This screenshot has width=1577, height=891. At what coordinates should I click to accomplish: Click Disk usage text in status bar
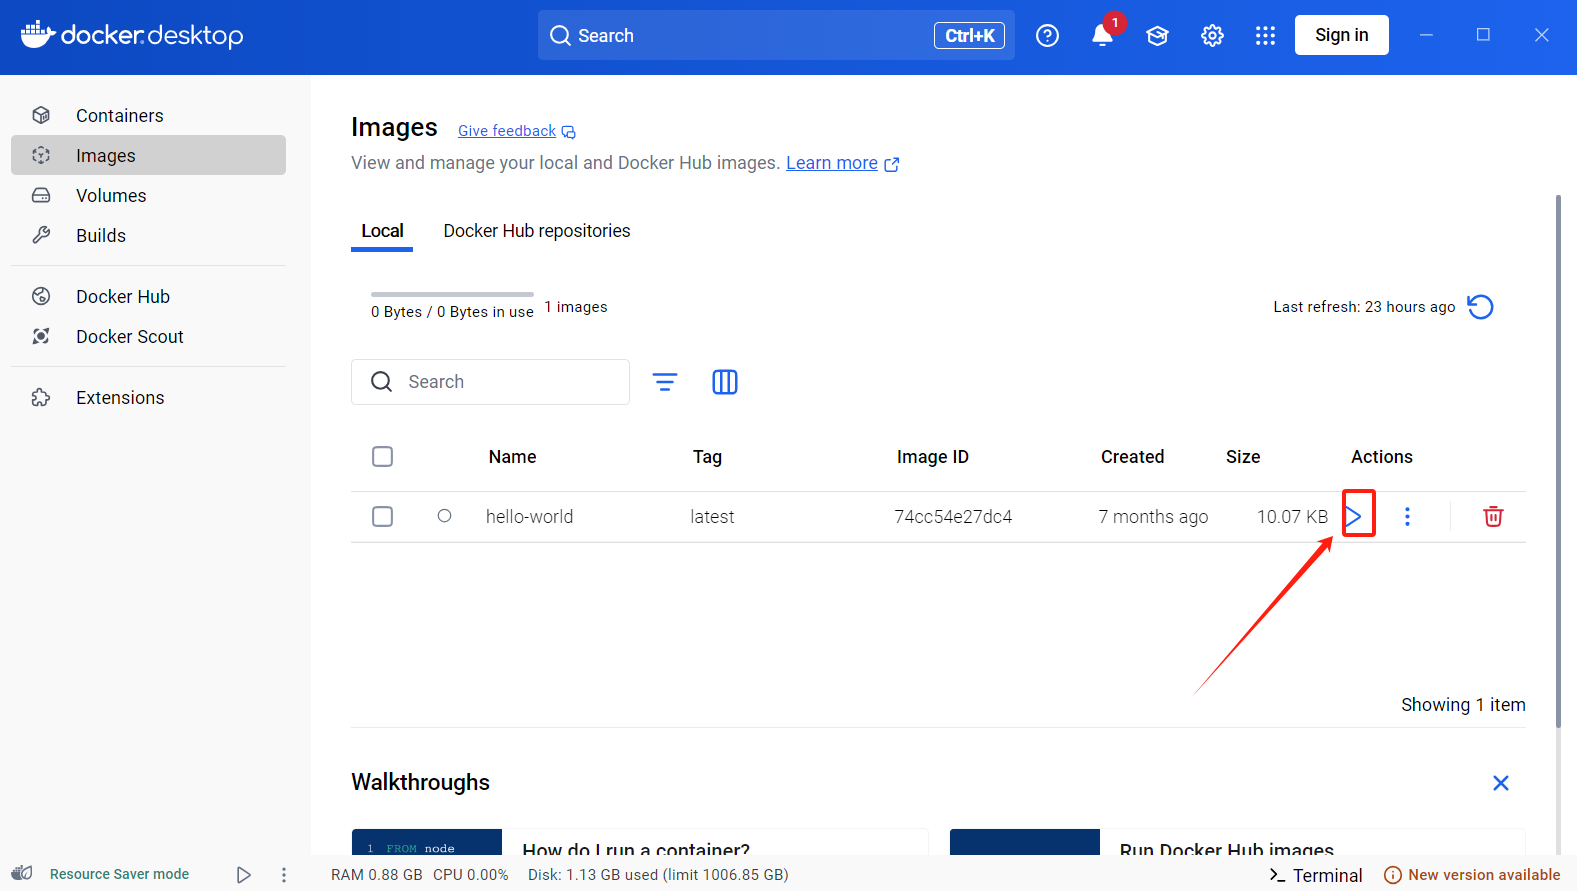point(658,875)
